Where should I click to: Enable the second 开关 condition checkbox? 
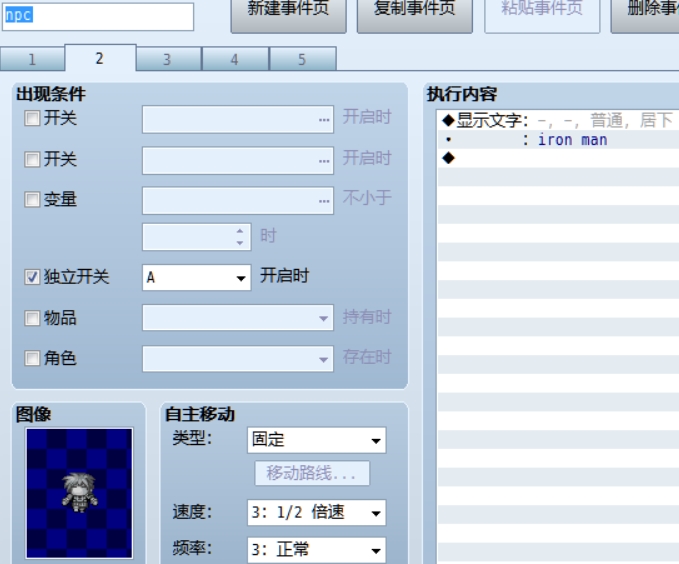(x=32, y=159)
